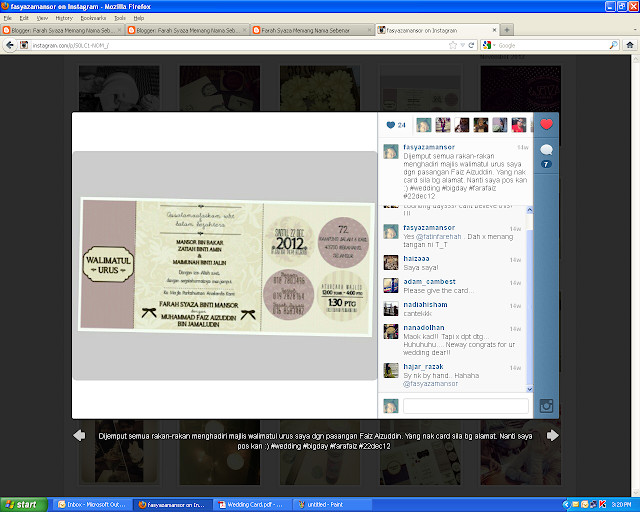This screenshot has height=512, width=640.
Task: Open hafzaaa username link
Action: tap(416, 258)
